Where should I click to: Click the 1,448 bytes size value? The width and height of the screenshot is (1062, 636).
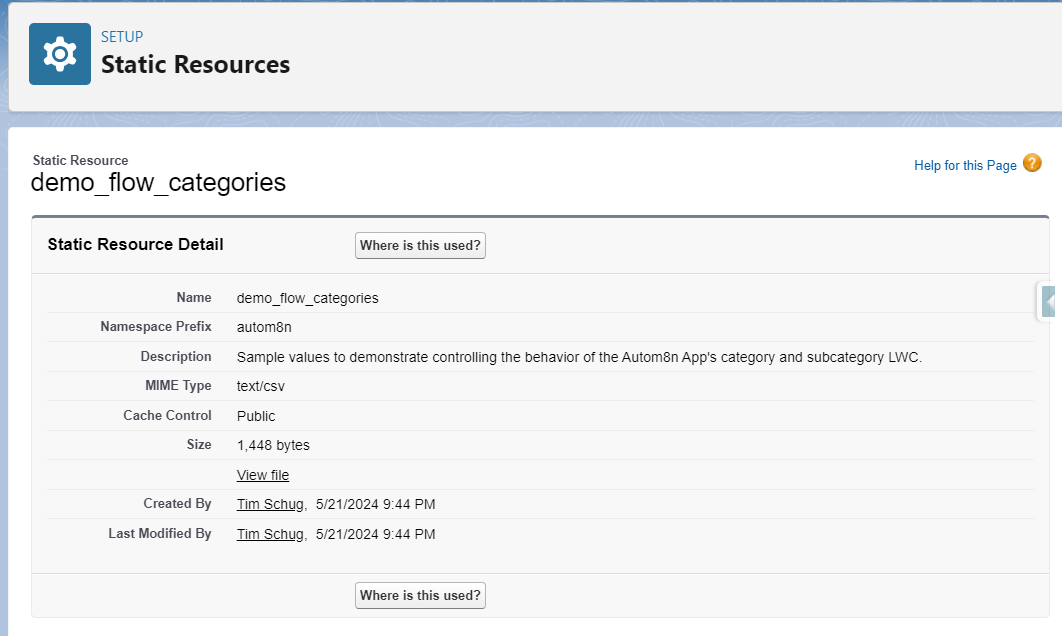273,445
